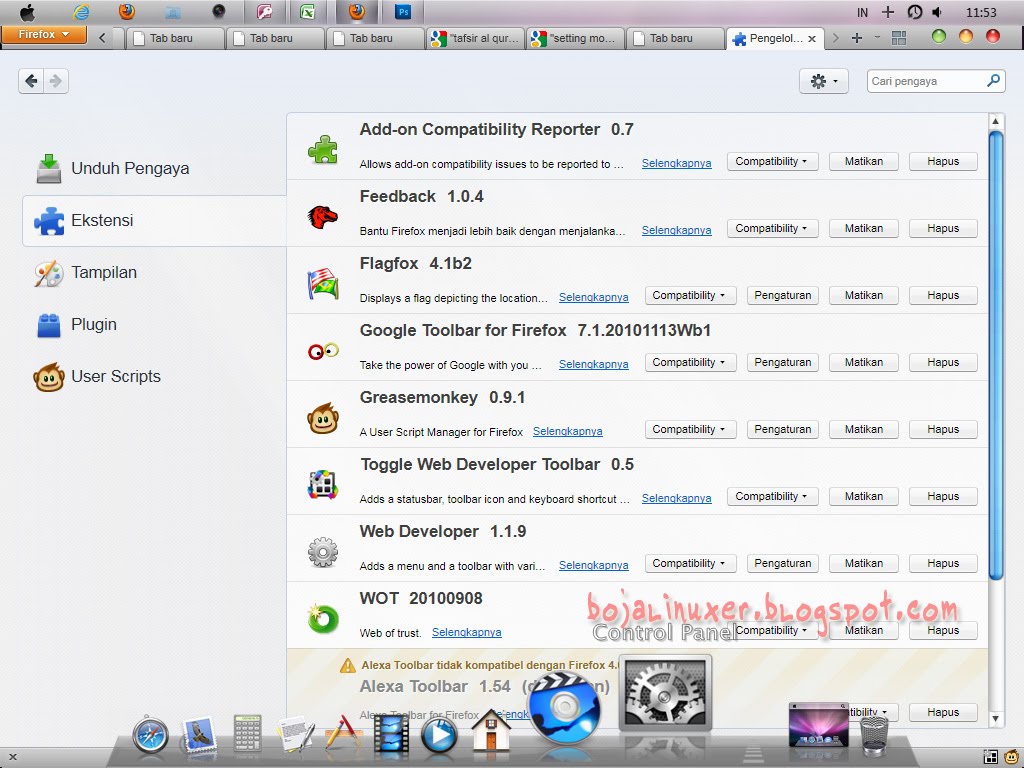Image resolution: width=1024 pixels, height=768 pixels.
Task: Switch to the Tampilan category
Action: [154, 272]
